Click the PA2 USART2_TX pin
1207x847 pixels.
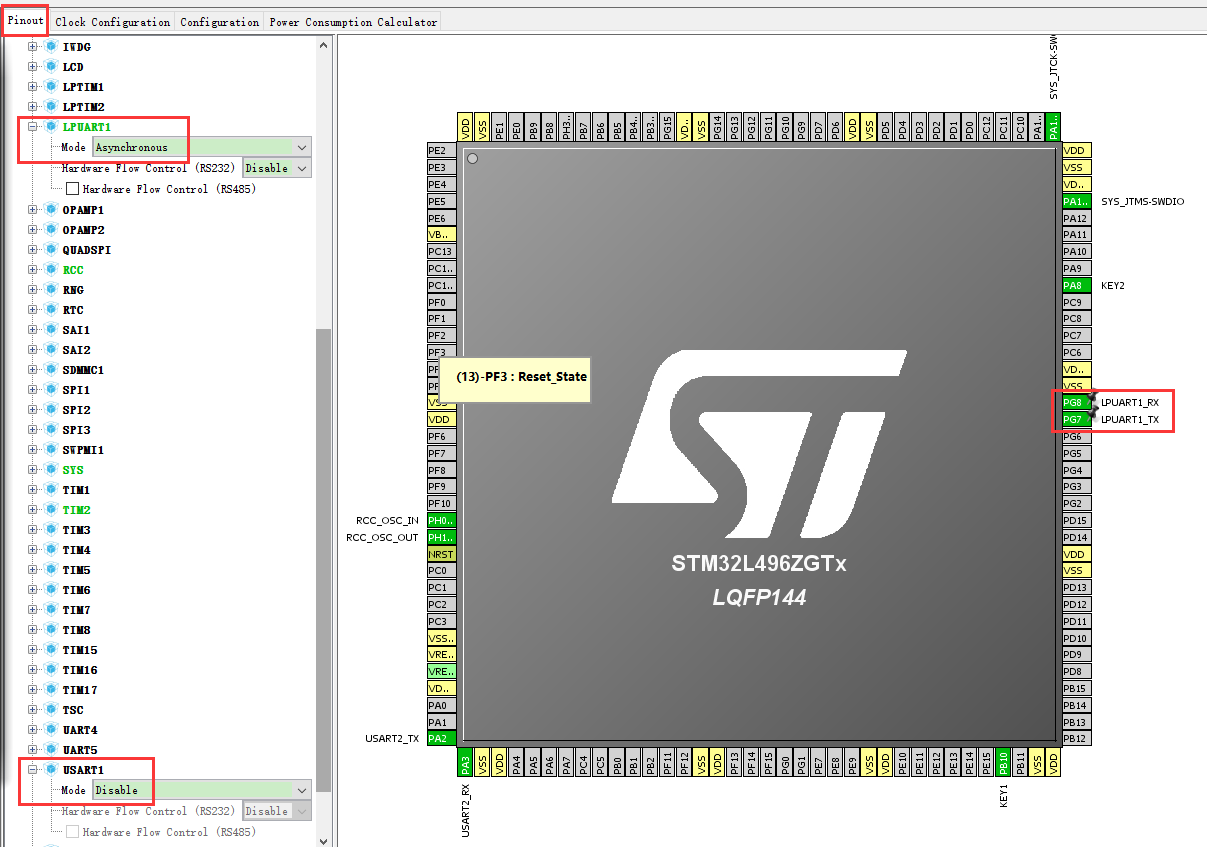click(x=442, y=738)
